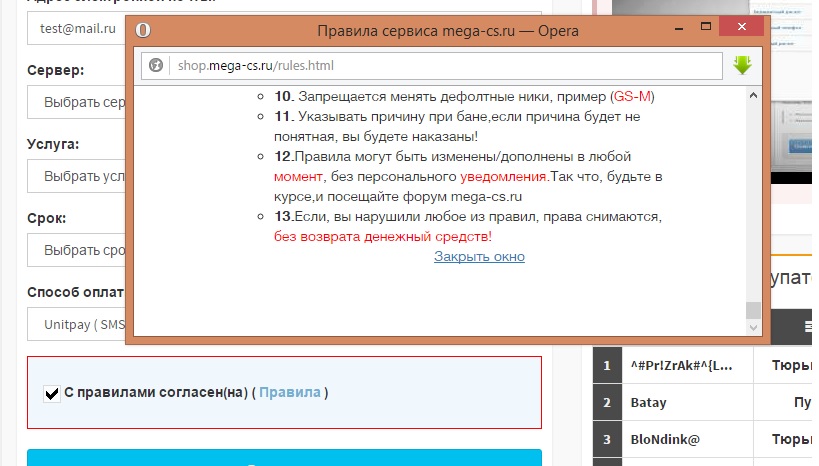This screenshot has width=819, height=466.
Task: Minimize the Opera rules popup window
Action: (678, 27)
